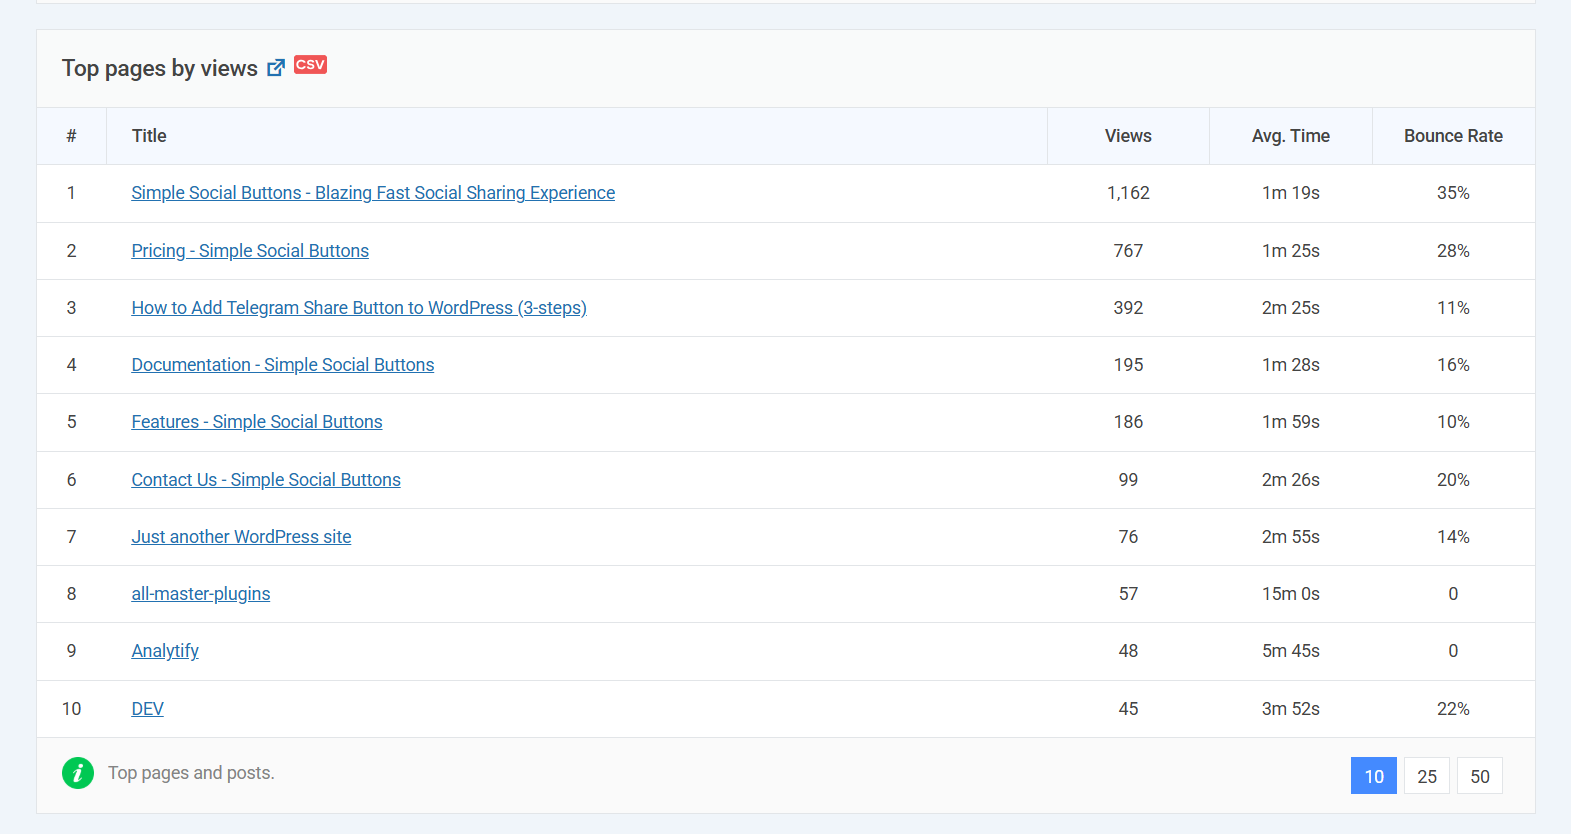
Task: Select the 99 views cell
Action: (1128, 480)
